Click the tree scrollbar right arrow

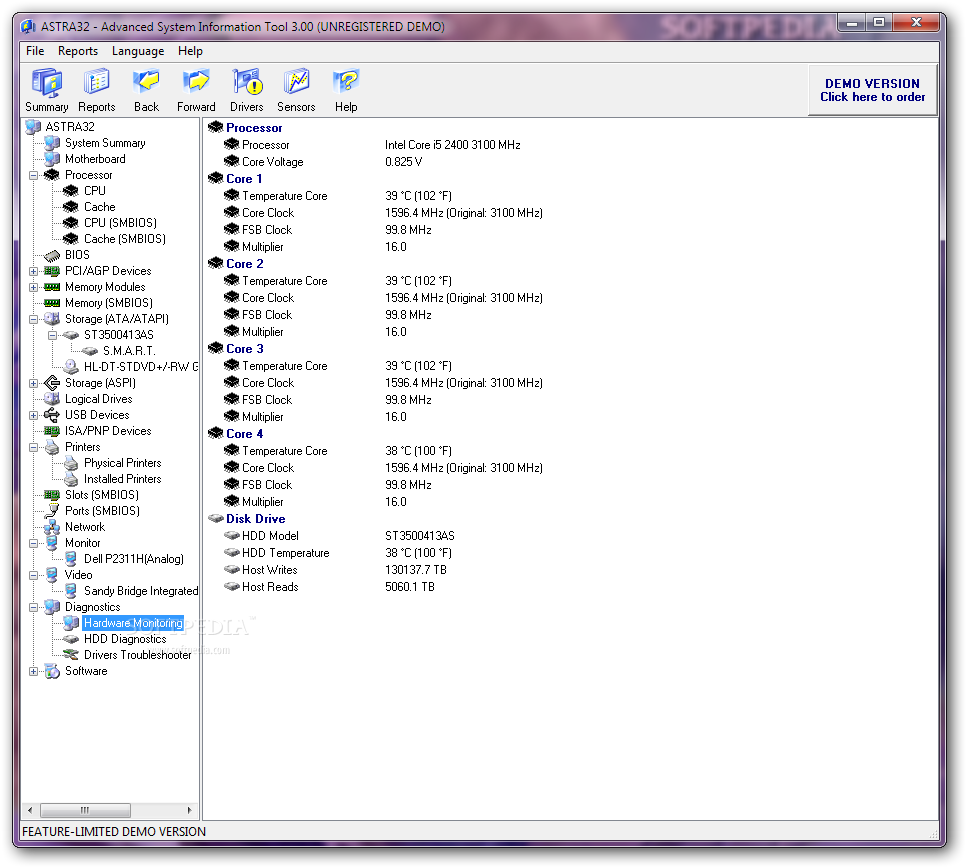190,810
